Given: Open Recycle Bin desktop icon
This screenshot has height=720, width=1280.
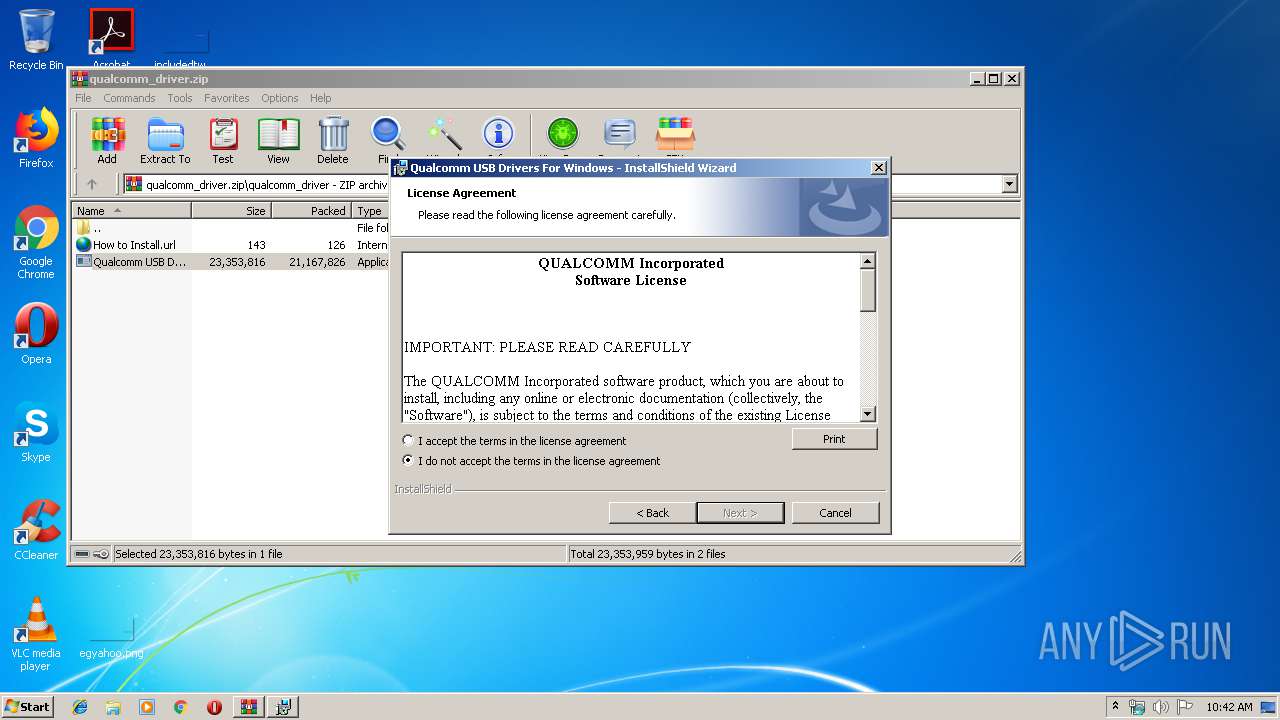Looking at the screenshot, I should [x=36, y=40].
